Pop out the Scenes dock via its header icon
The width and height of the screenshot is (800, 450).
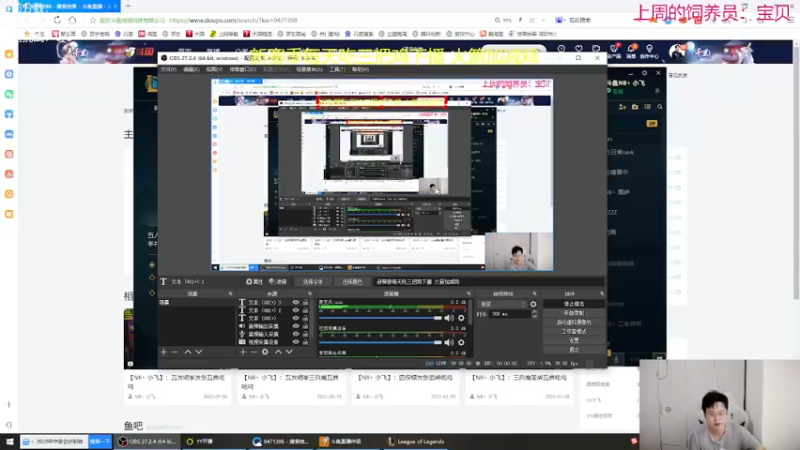(230, 294)
